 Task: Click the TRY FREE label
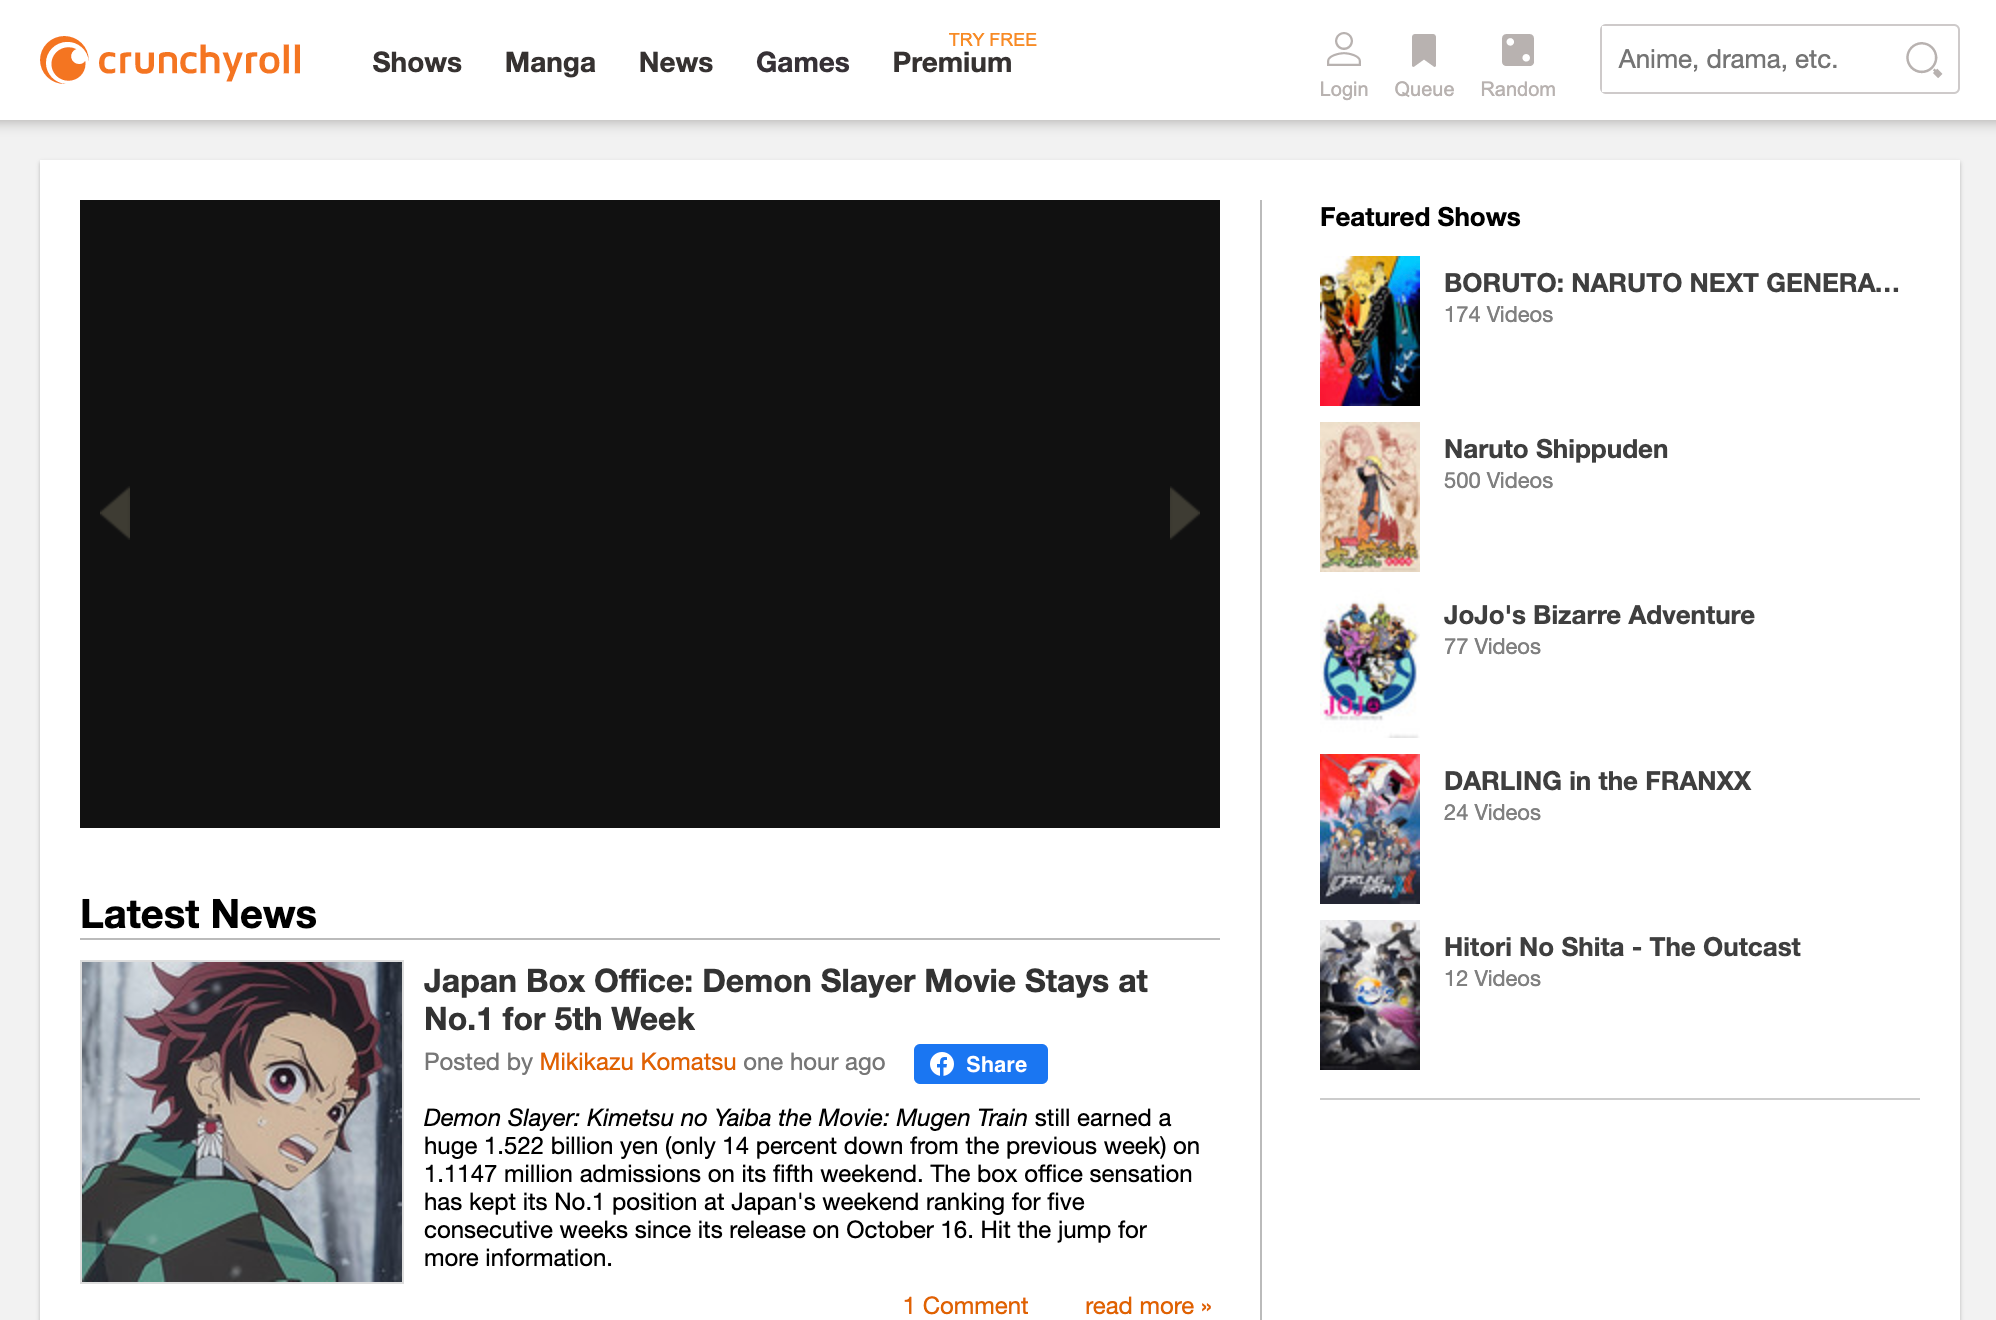tap(993, 39)
